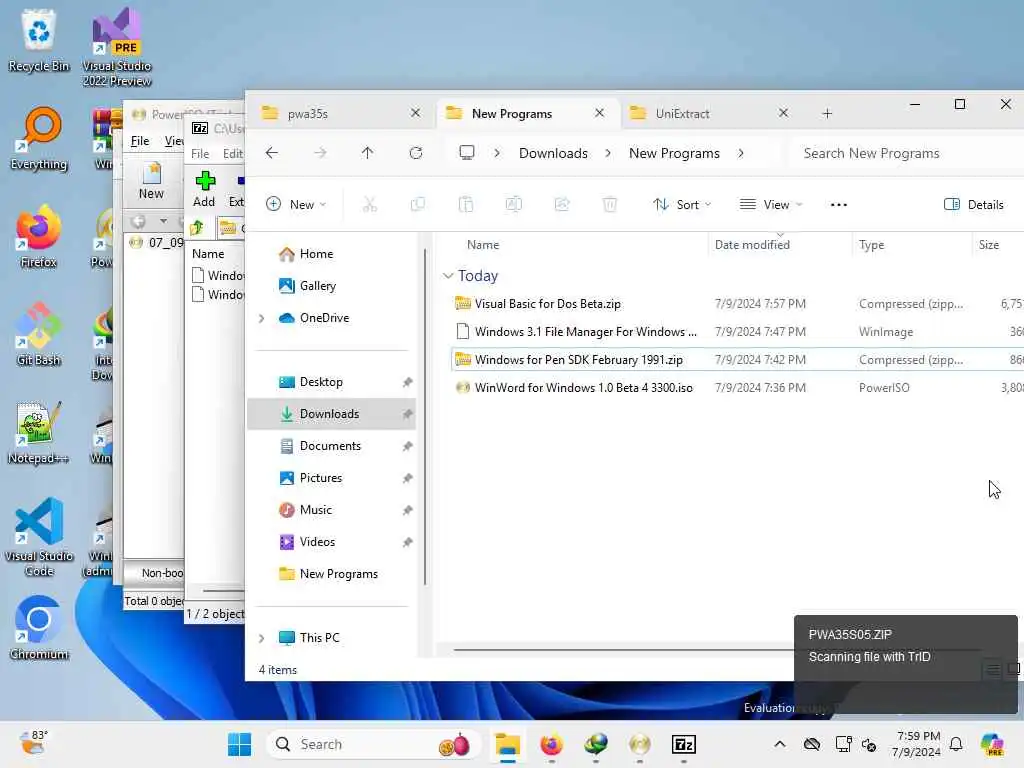Click the Delete trash icon in toolbar
Screen dimensions: 1024x768
tap(610, 204)
